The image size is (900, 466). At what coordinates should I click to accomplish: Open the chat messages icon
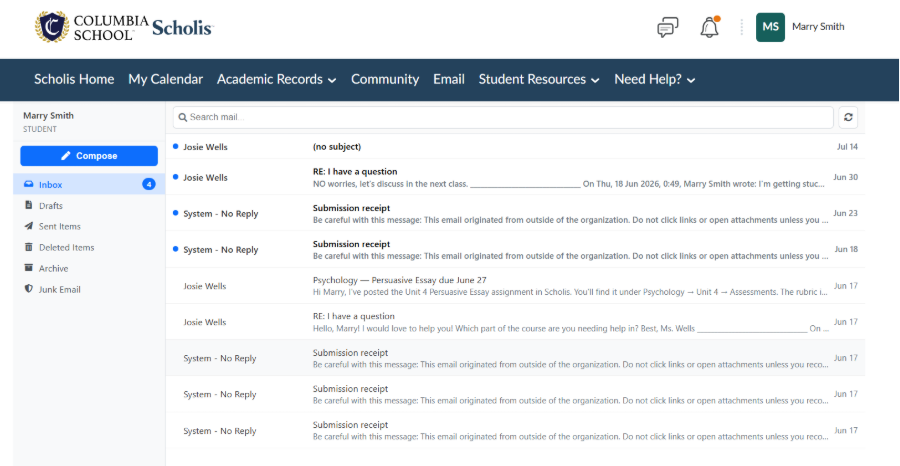668,28
